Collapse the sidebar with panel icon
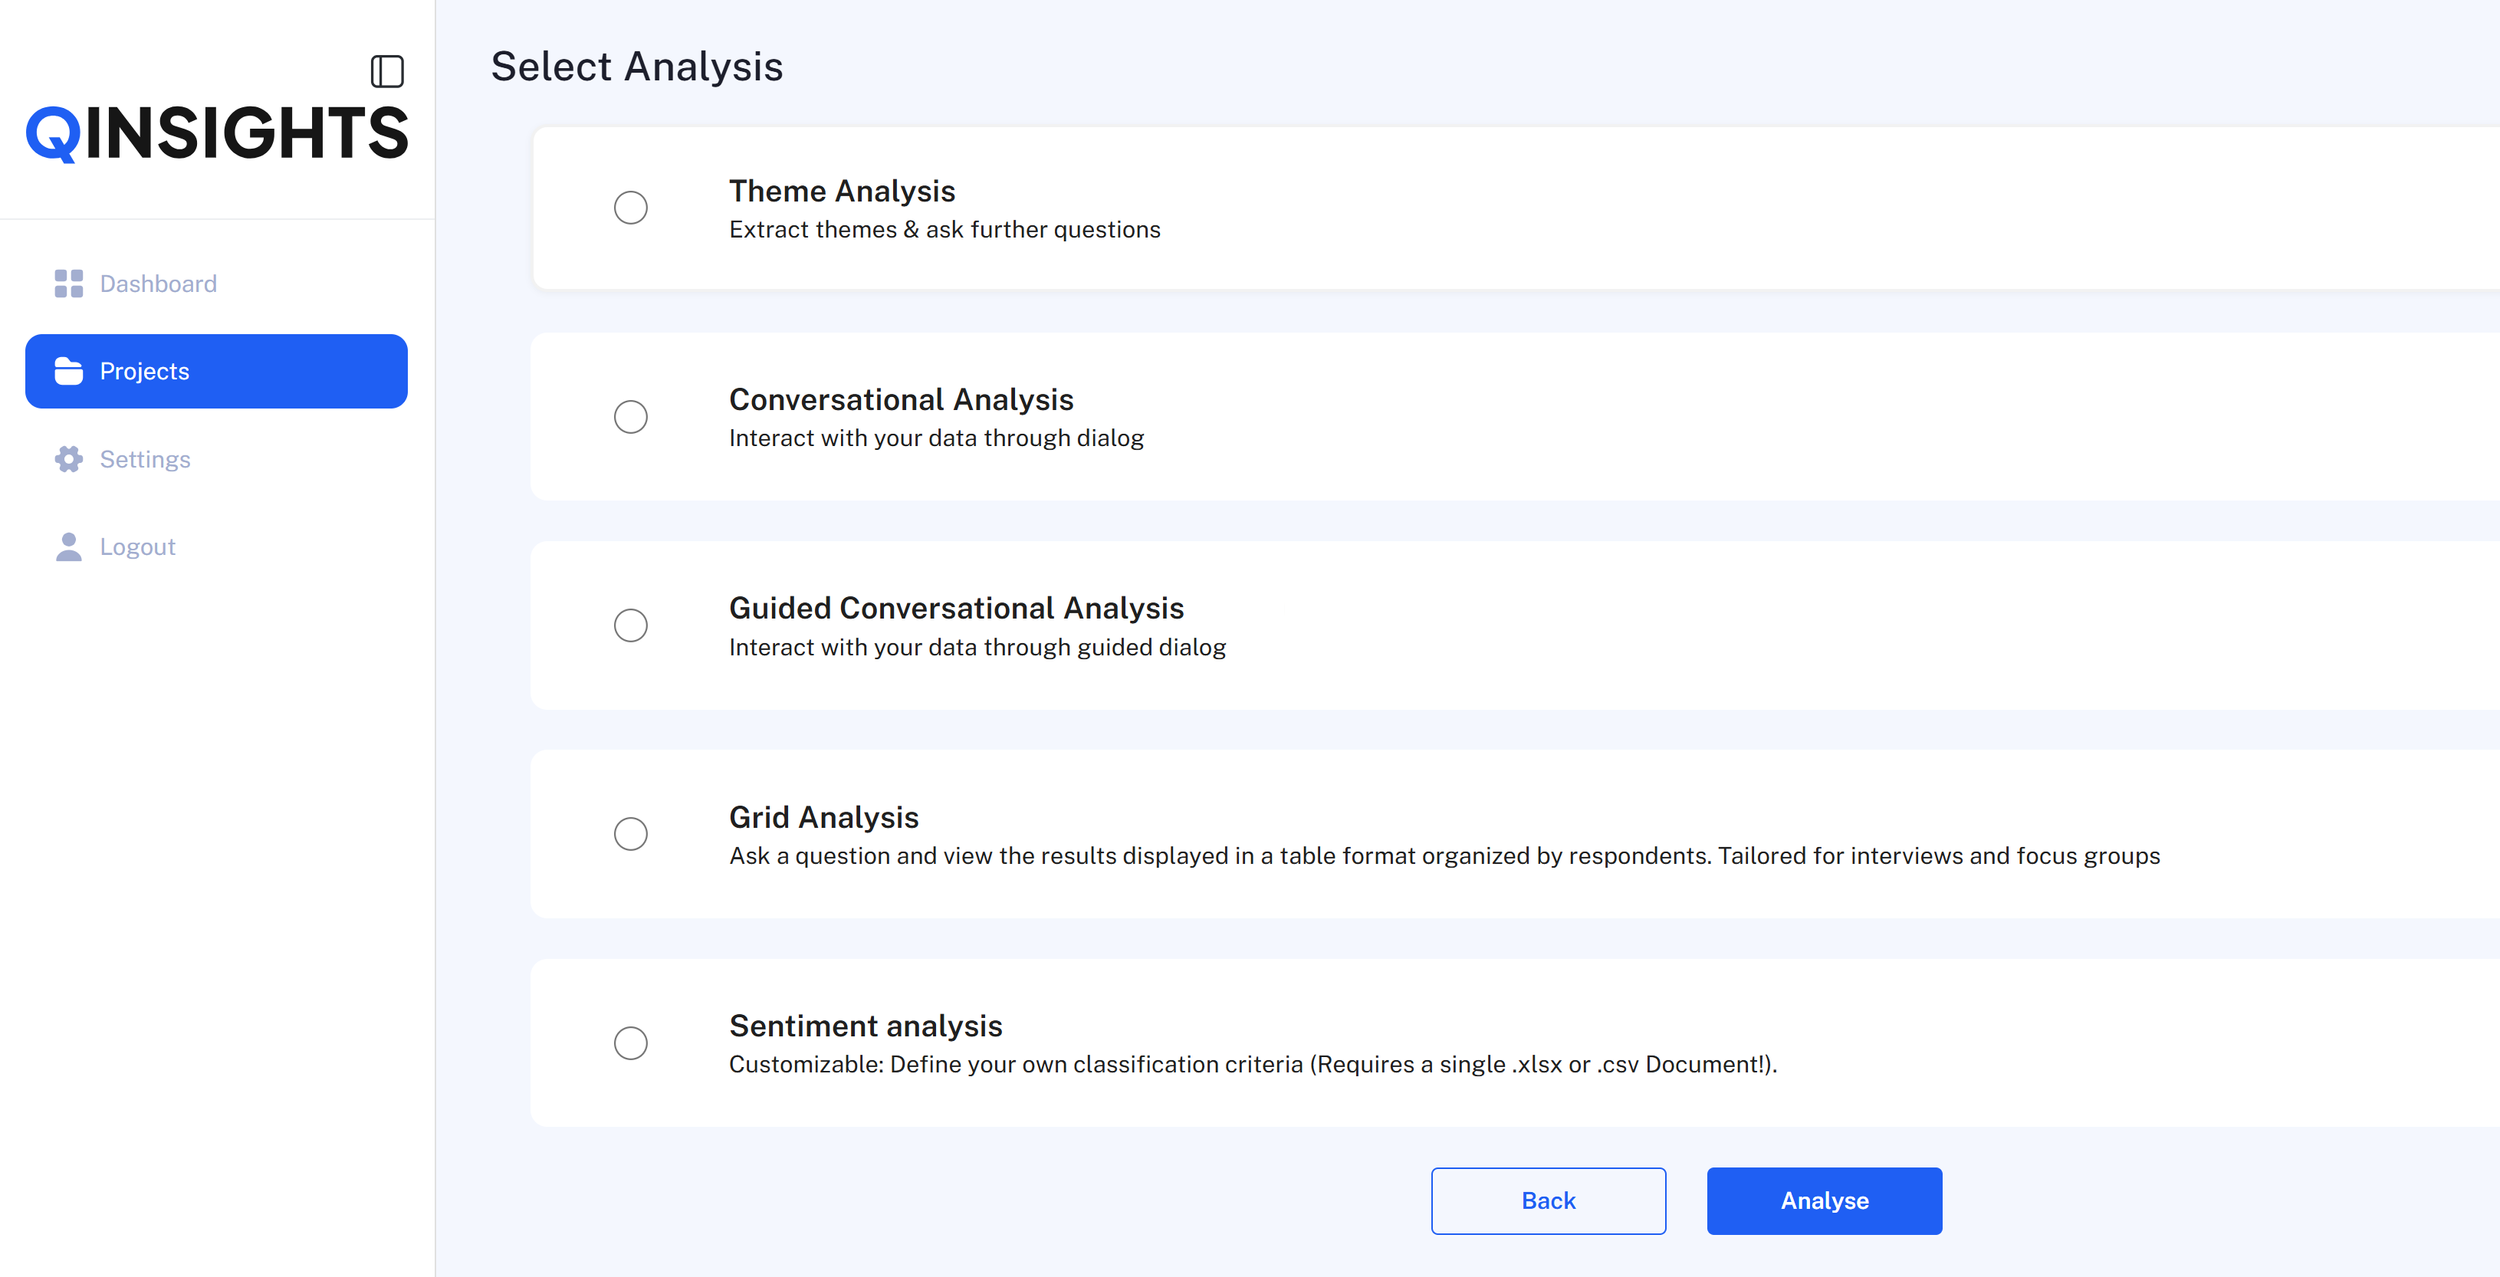 (387, 72)
